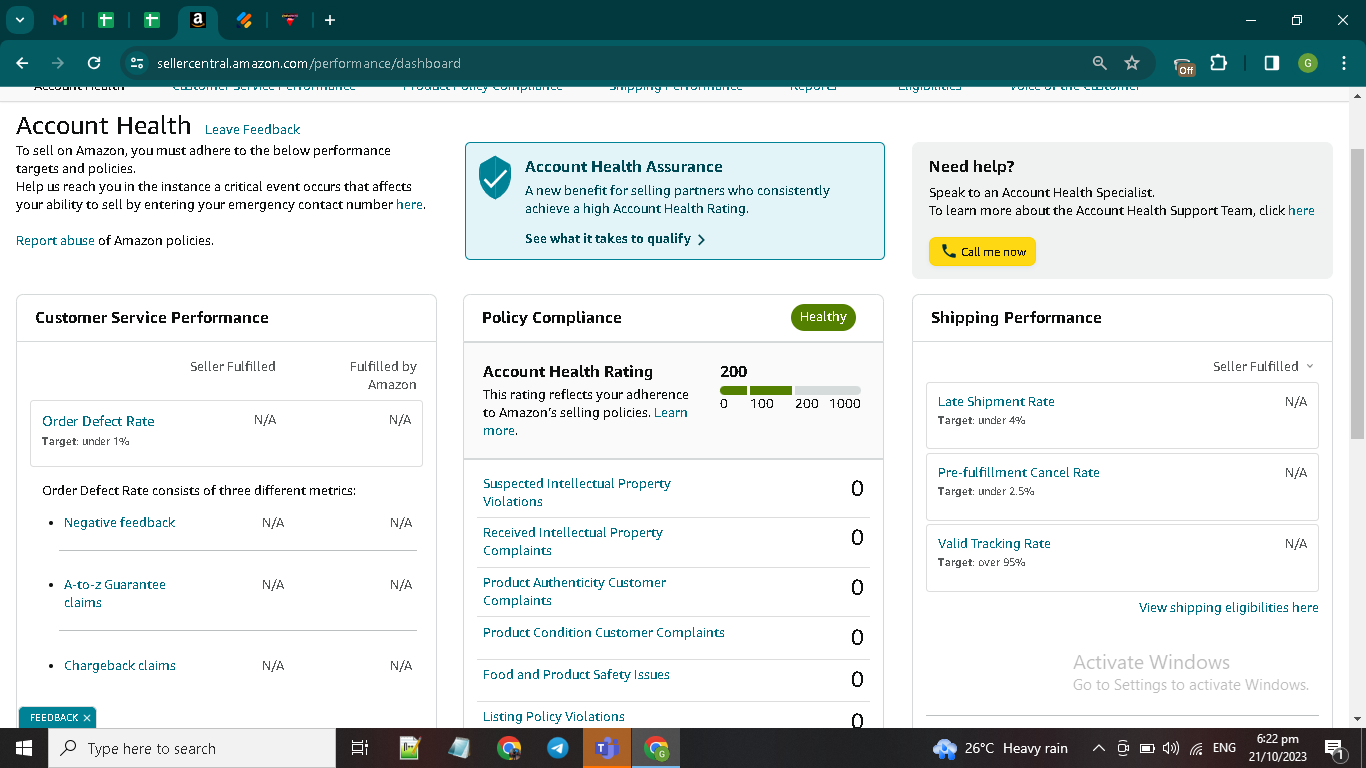Open the zoom magnifier in address bar
Viewport: 1366px width, 768px height.
[1100, 63]
